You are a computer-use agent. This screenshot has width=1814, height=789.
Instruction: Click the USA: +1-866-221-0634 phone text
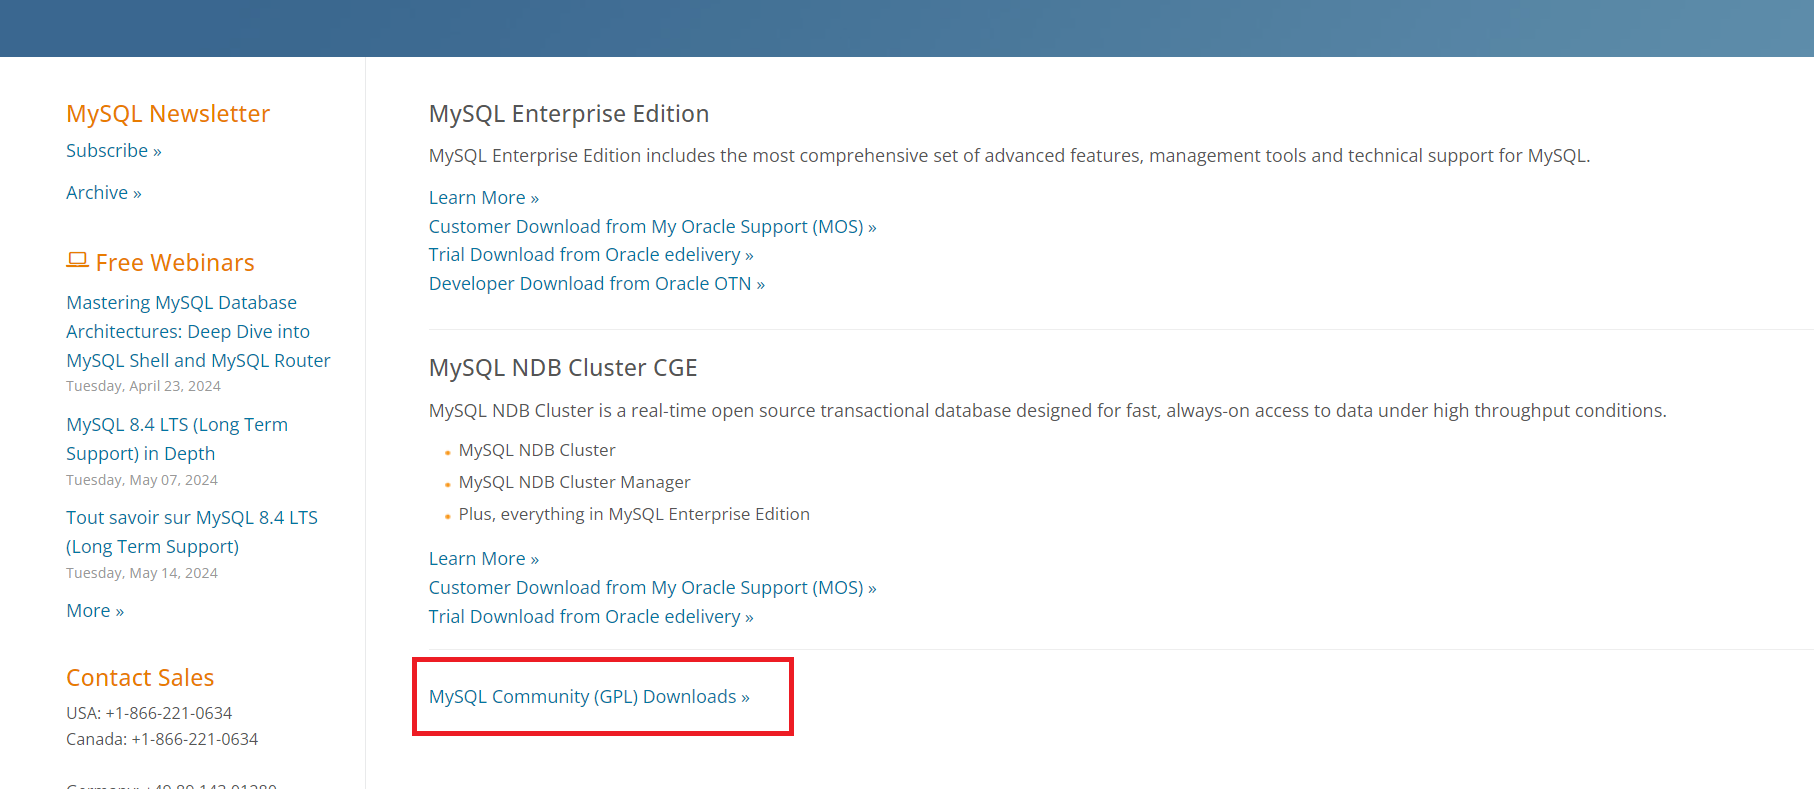149,713
